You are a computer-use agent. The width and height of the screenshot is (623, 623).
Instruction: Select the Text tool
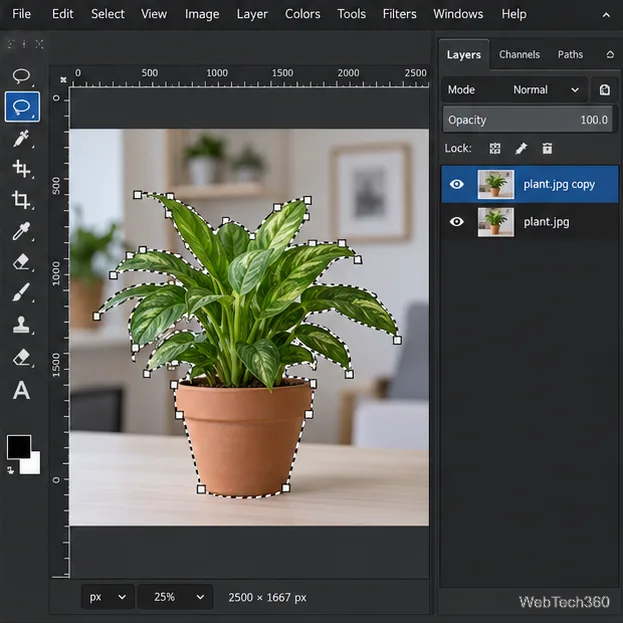(x=21, y=390)
